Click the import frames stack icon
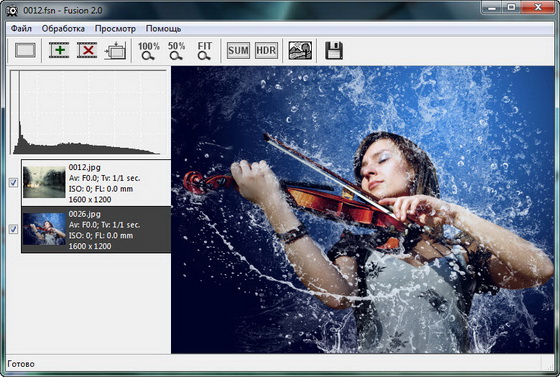The width and height of the screenshot is (560, 377). tap(115, 50)
